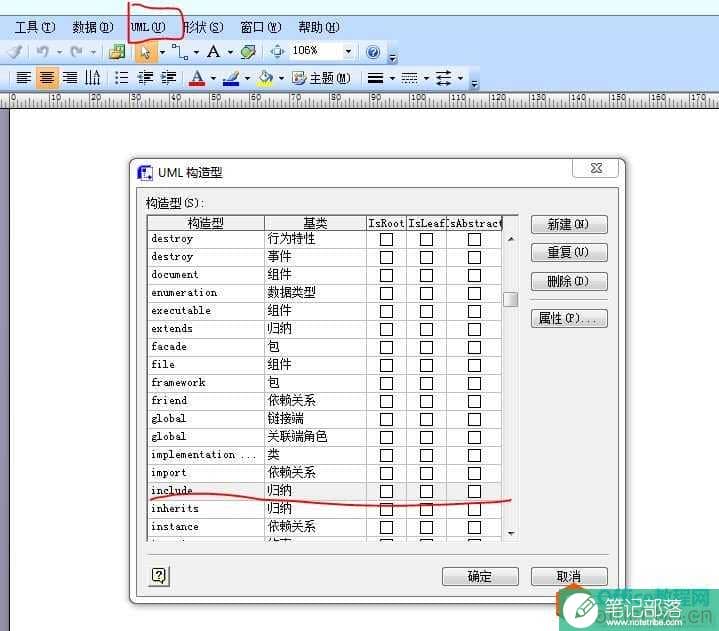Image resolution: width=719 pixels, height=631 pixels.
Task: Check IsRoot for destroy 行为特性 row
Action: (386, 239)
